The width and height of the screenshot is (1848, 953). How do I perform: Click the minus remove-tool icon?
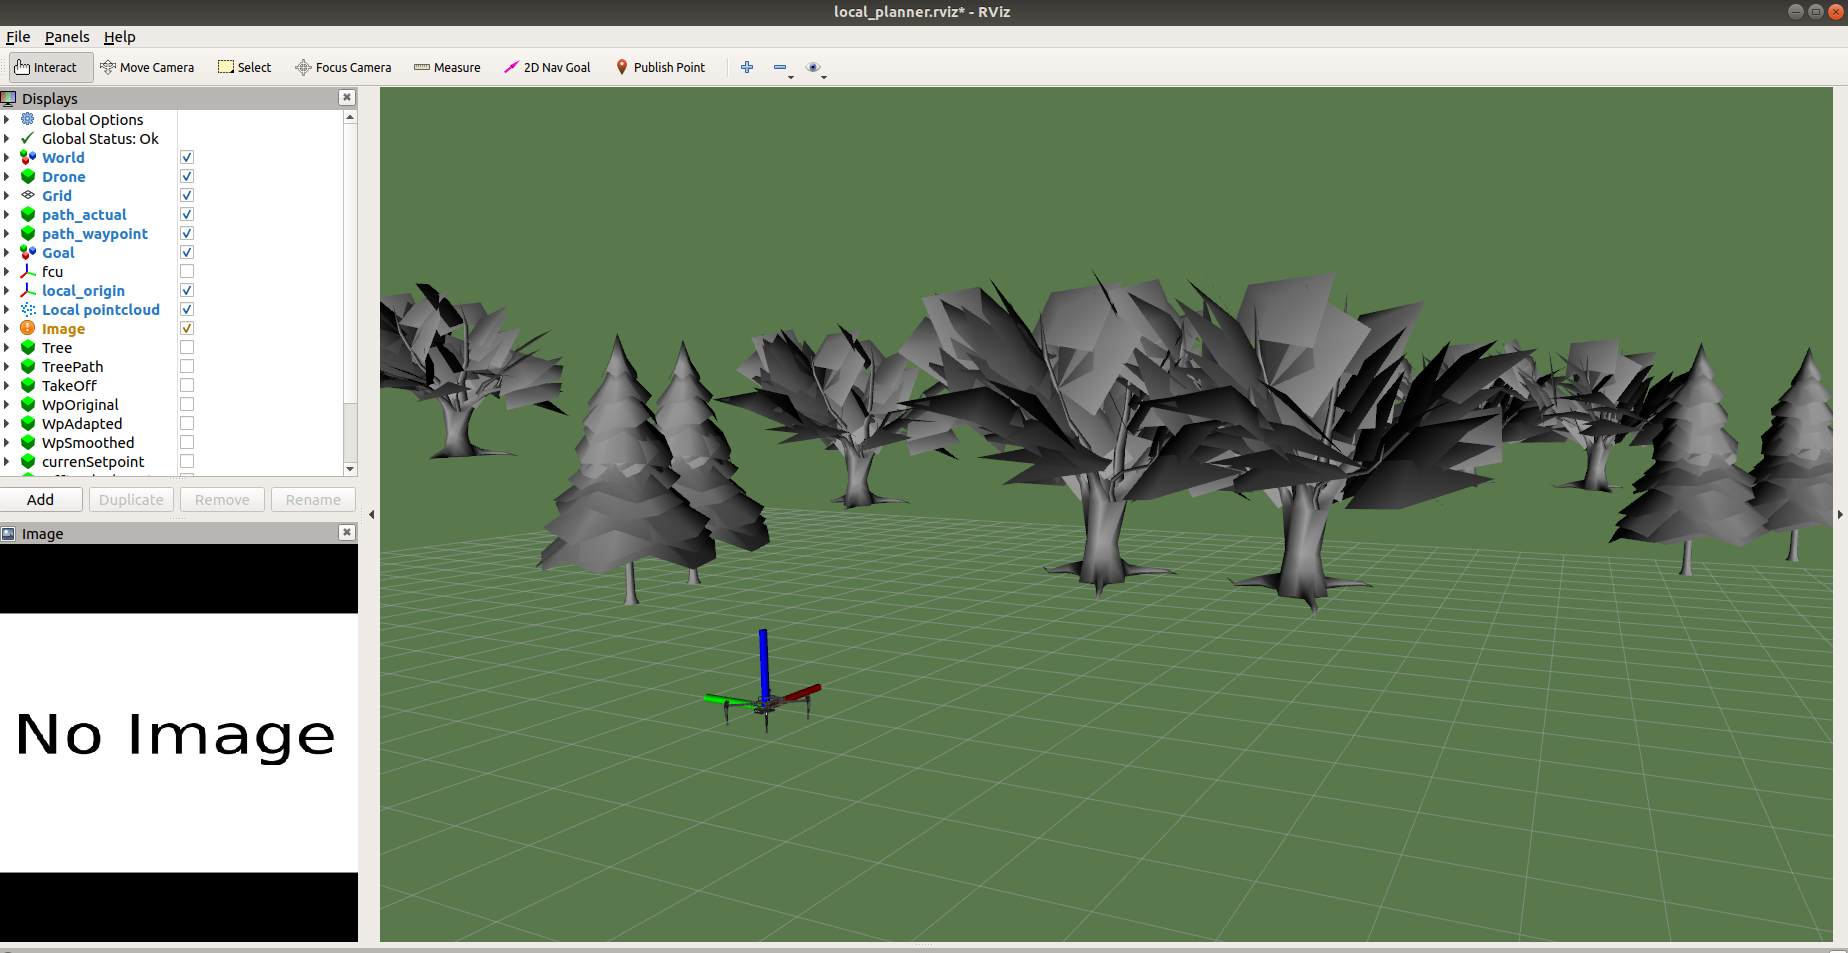pyautogui.click(x=780, y=68)
